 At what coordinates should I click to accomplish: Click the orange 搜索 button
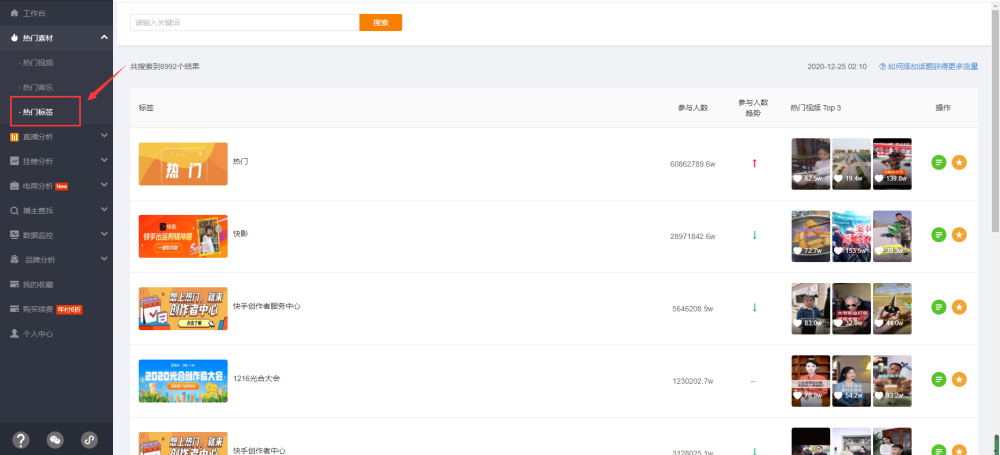pos(381,22)
